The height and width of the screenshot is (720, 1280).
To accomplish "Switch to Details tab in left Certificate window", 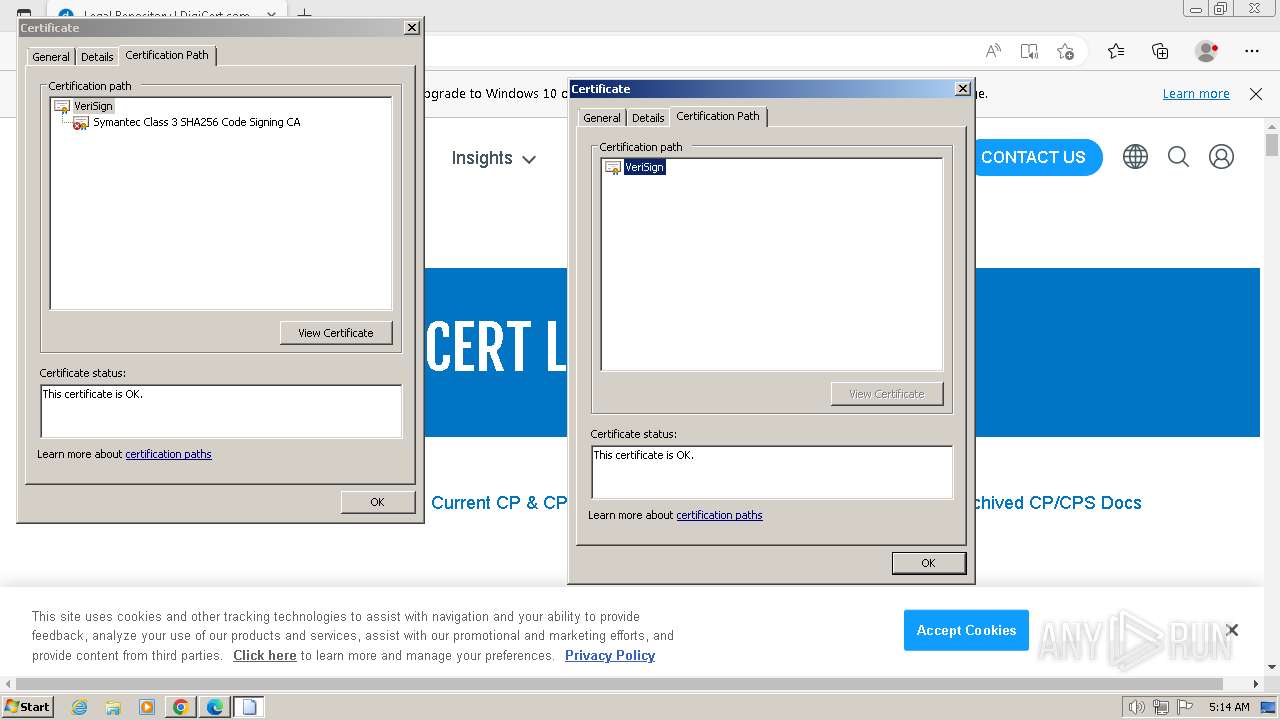I will (97, 57).
